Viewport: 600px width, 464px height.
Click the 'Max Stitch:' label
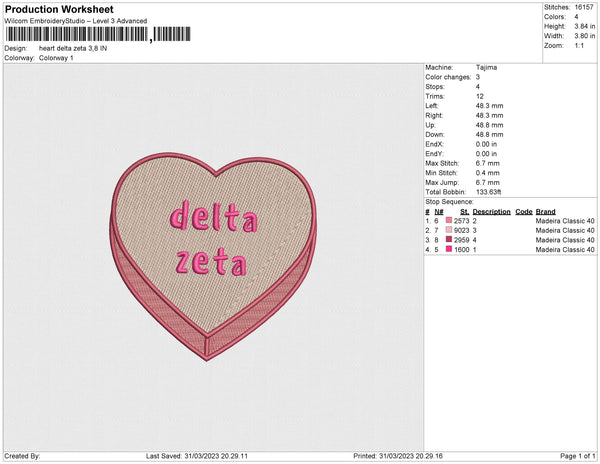click(x=442, y=163)
